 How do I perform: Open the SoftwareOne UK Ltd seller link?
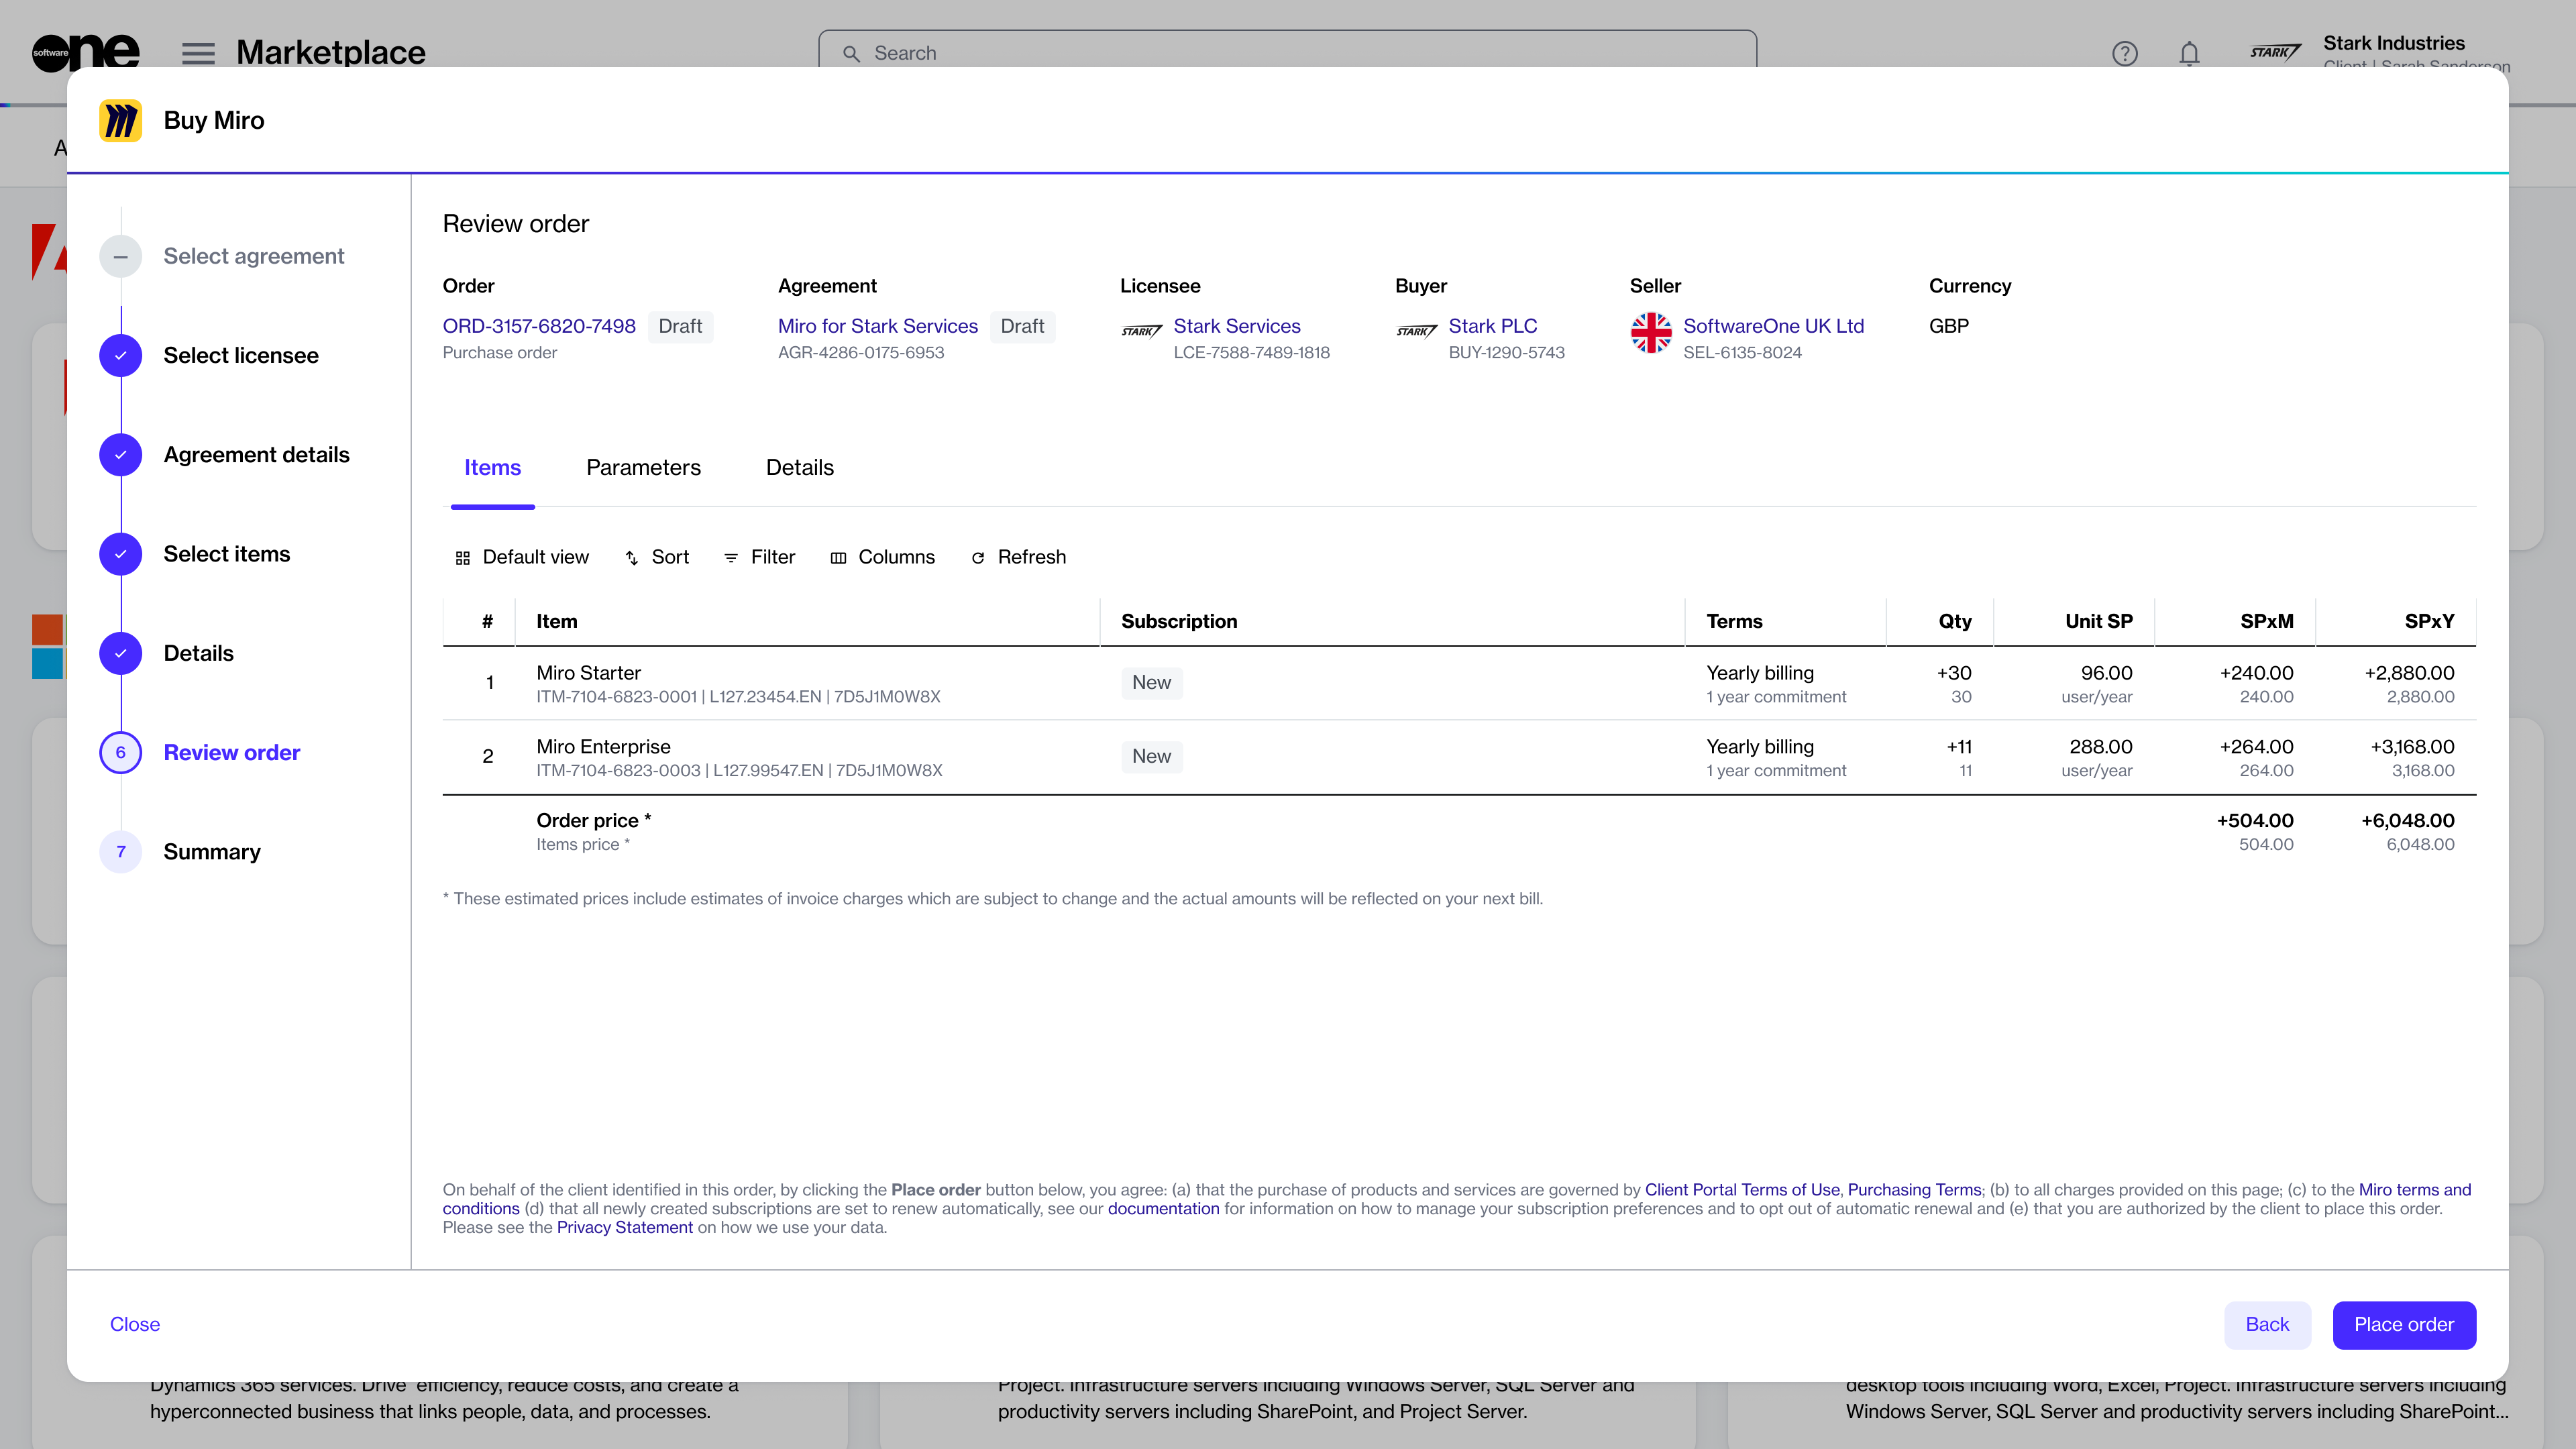click(x=1773, y=326)
